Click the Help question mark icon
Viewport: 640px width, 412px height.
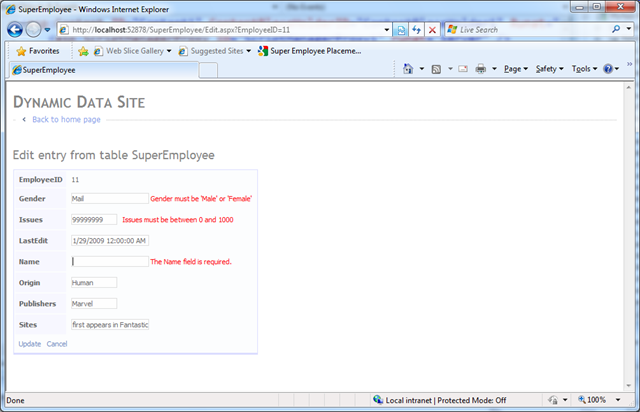608,69
